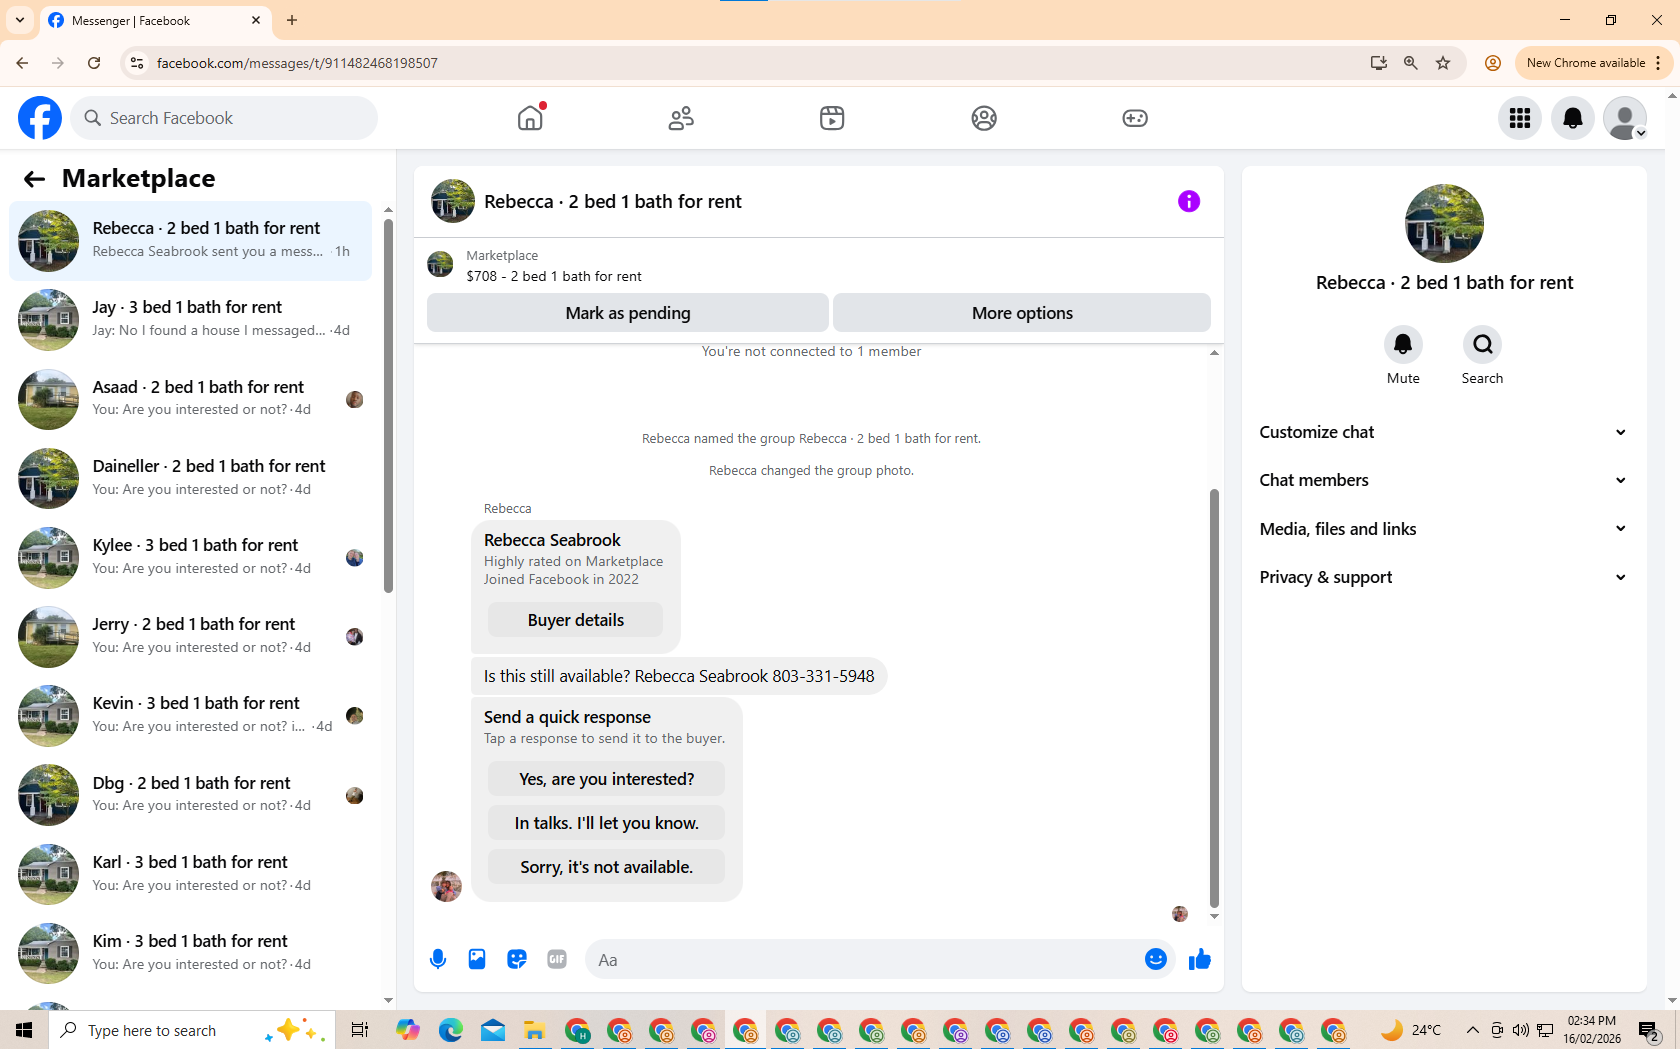Screen dimensions: 1680x1049
Task: Open Asaad 2 bed 1 bath conversation
Action: (191, 399)
